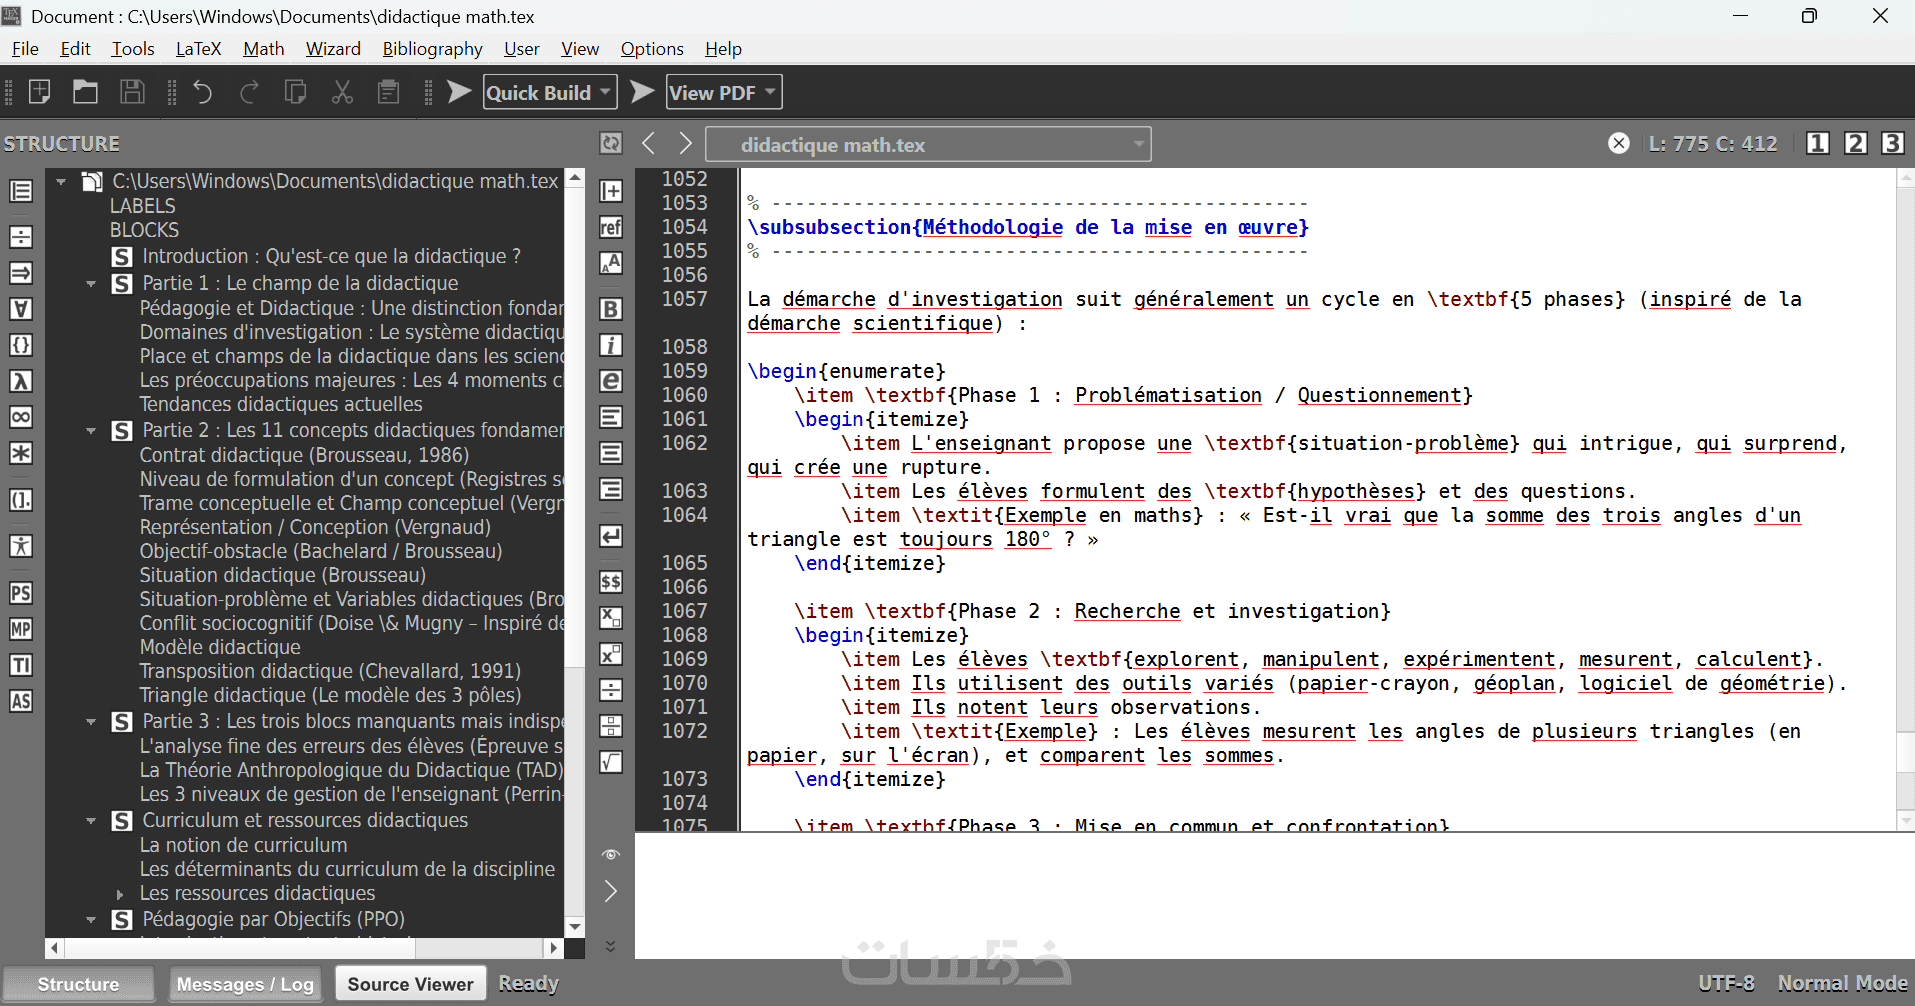
Task: Save the document with the floppy icon
Action: pyautogui.click(x=132, y=92)
